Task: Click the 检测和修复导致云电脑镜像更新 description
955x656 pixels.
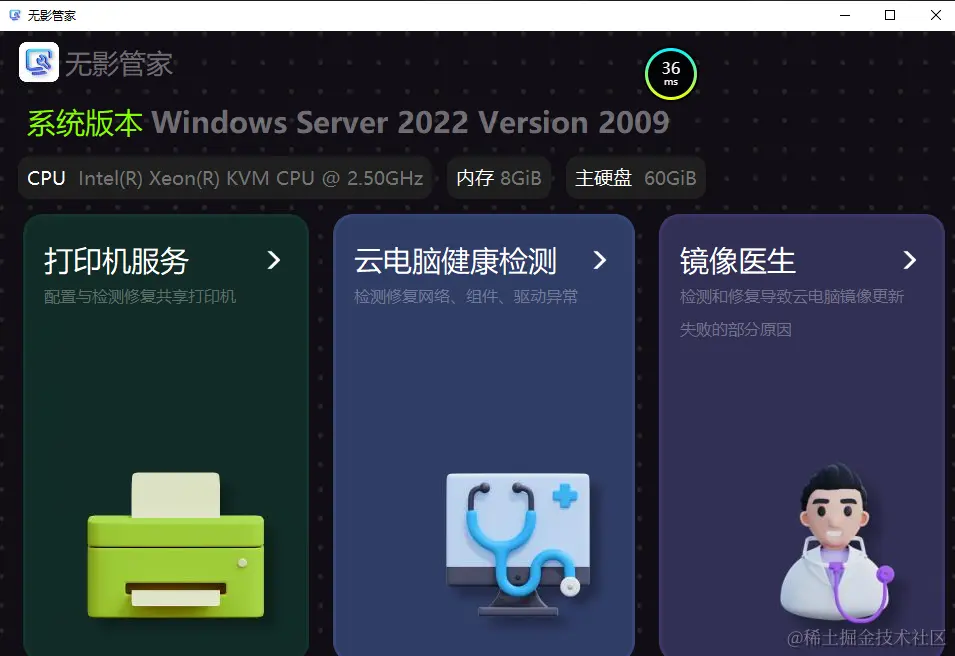Action: click(792, 297)
